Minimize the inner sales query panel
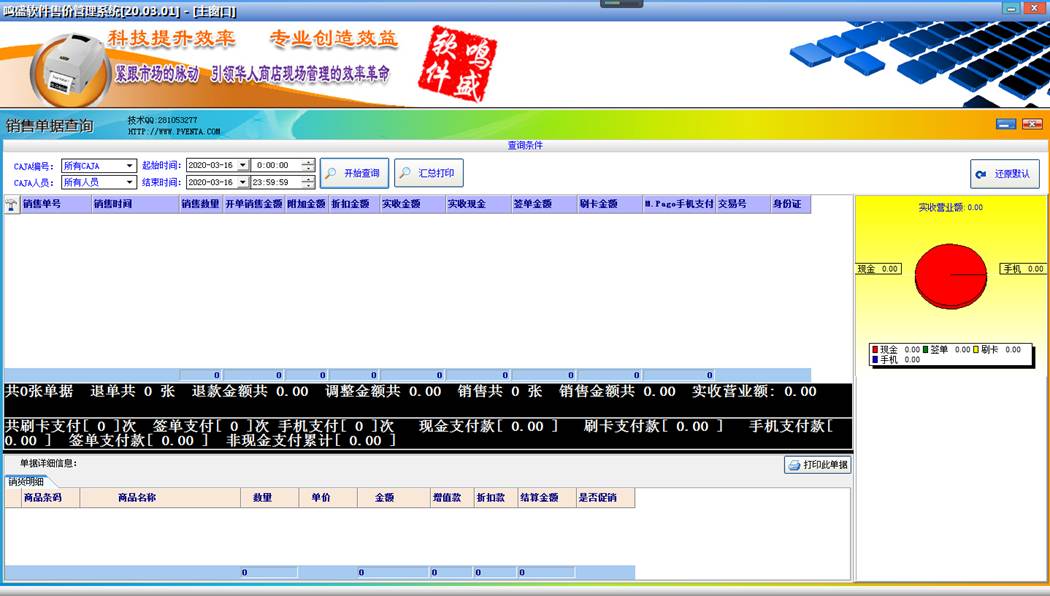This screenshot has height=596, width=1050. (1005, 124)
